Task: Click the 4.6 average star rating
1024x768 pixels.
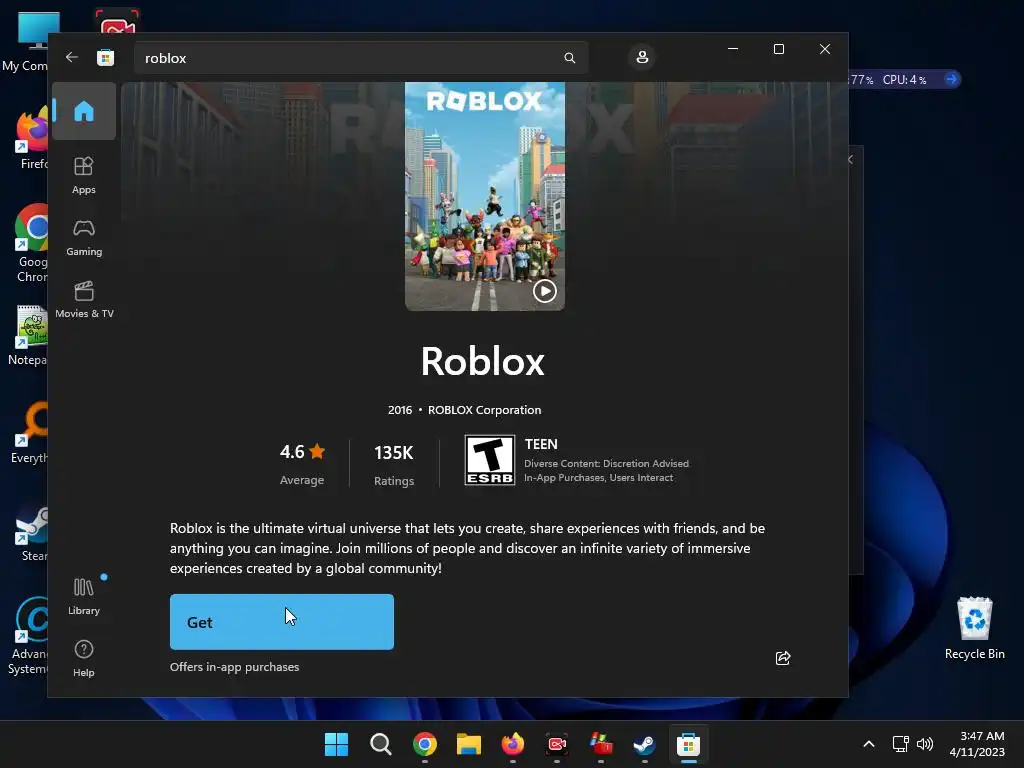Action: pyautogui.click(x=302, y=452)
